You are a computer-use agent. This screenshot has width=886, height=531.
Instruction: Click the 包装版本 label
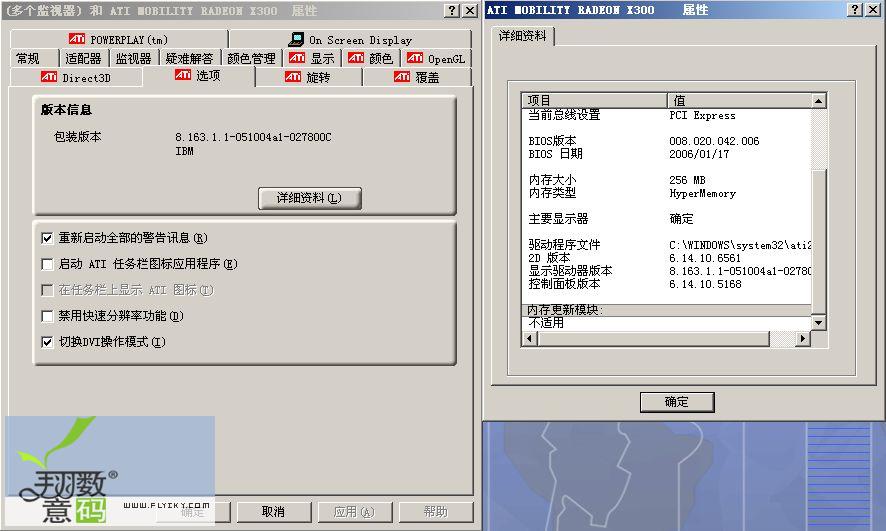point(77,137)
